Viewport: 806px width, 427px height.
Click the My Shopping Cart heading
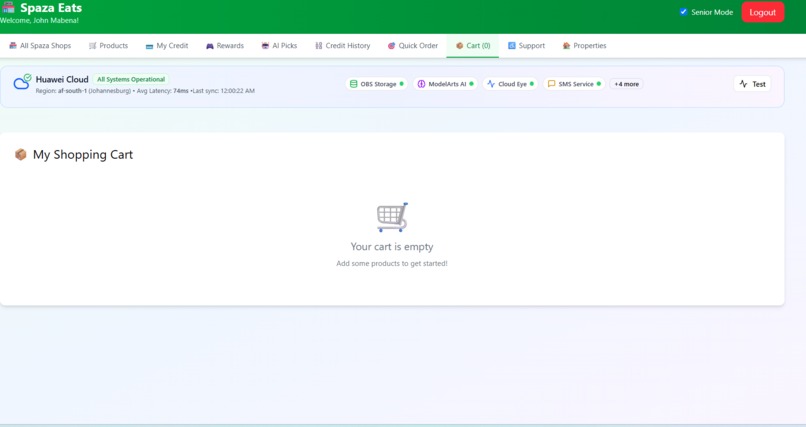[83, 155]
